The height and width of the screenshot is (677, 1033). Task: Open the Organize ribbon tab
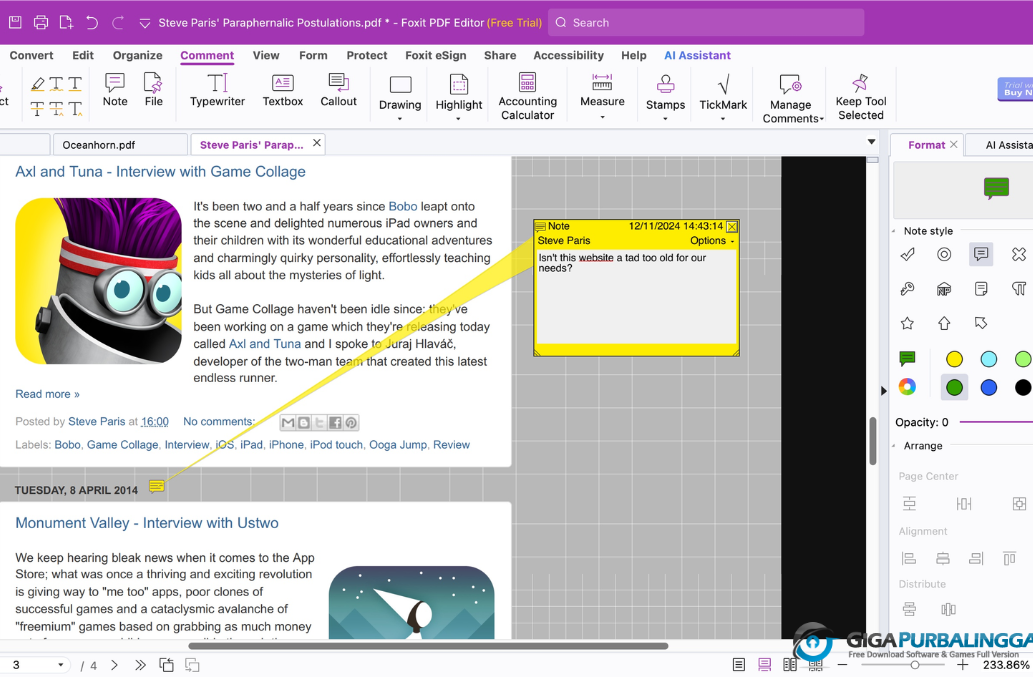(x=137, y=55)
